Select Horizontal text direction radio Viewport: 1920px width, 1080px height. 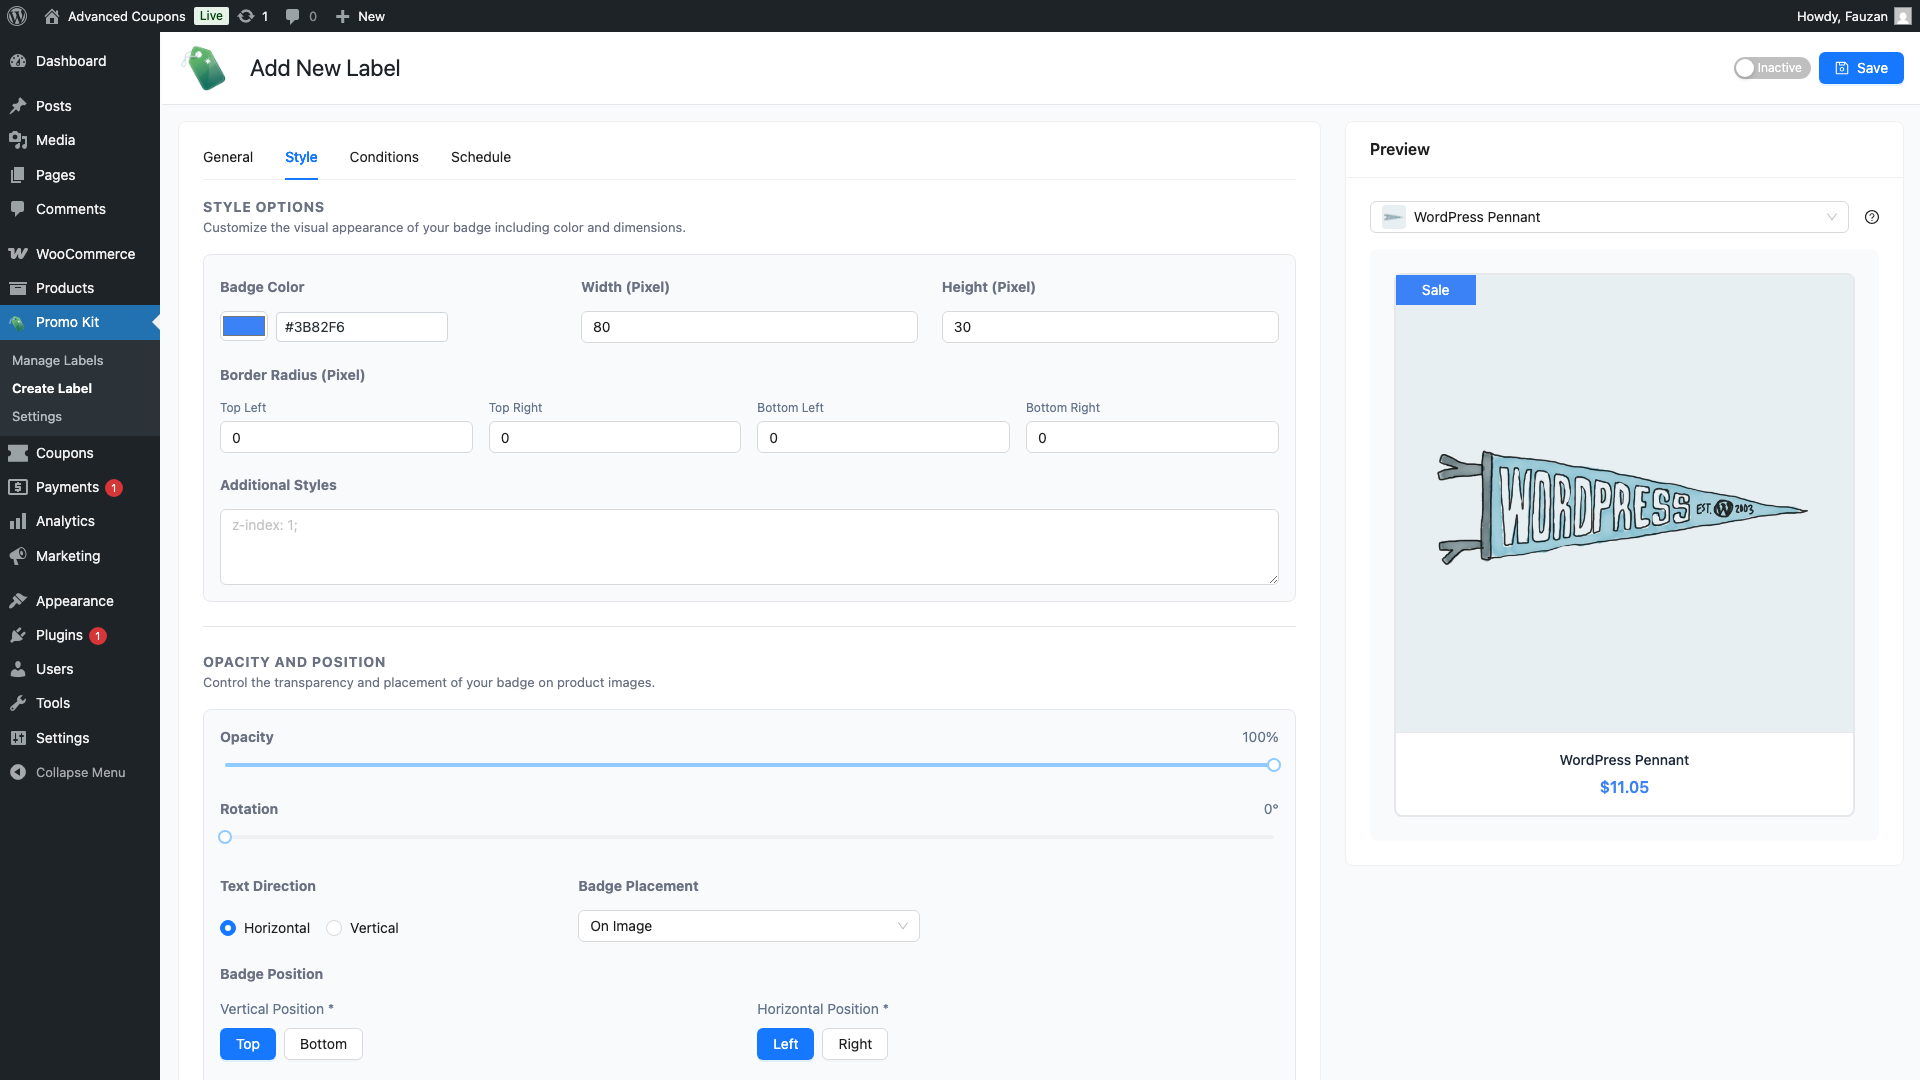tap(228, 928)
